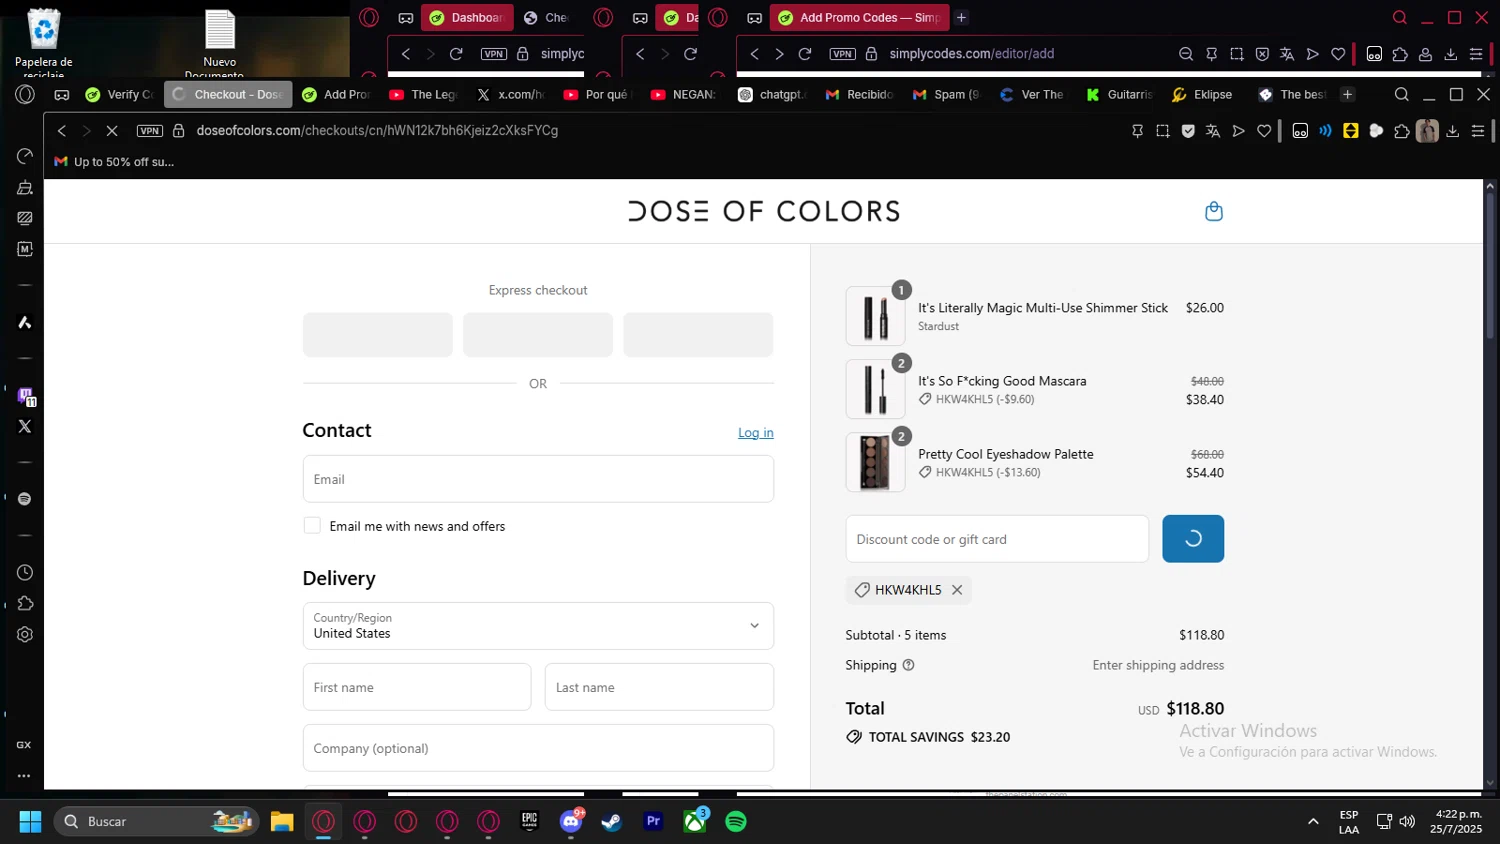
Task: Click the Mascara product thumbnail
Action: pos(875,389)
